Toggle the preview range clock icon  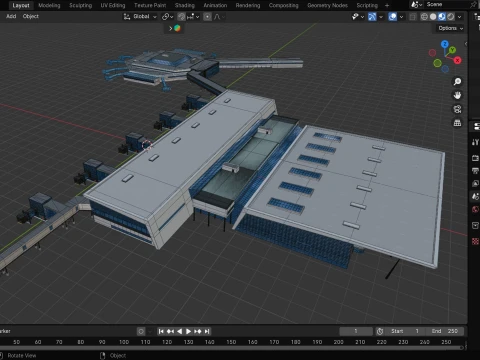pos(380,331)
